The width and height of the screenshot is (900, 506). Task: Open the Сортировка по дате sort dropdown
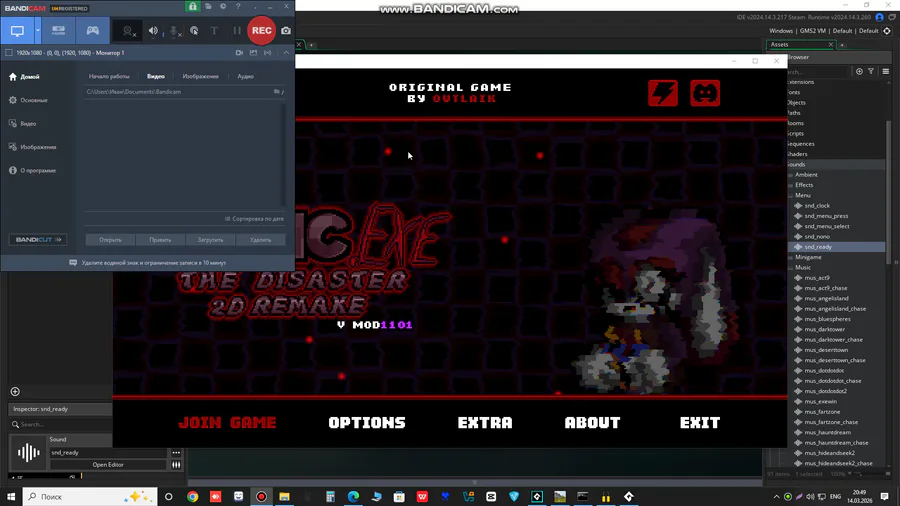click(x=254, y=219)
